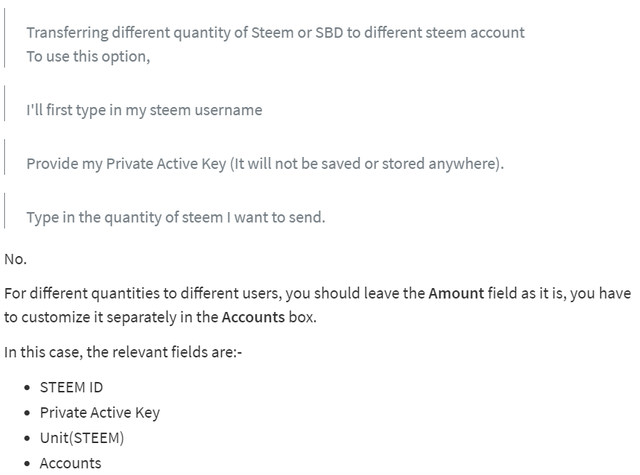Viewport: 640px width, 475px height.
Task: Click the "Unit(STEEM)" bullet item
Action: [82, 438]
